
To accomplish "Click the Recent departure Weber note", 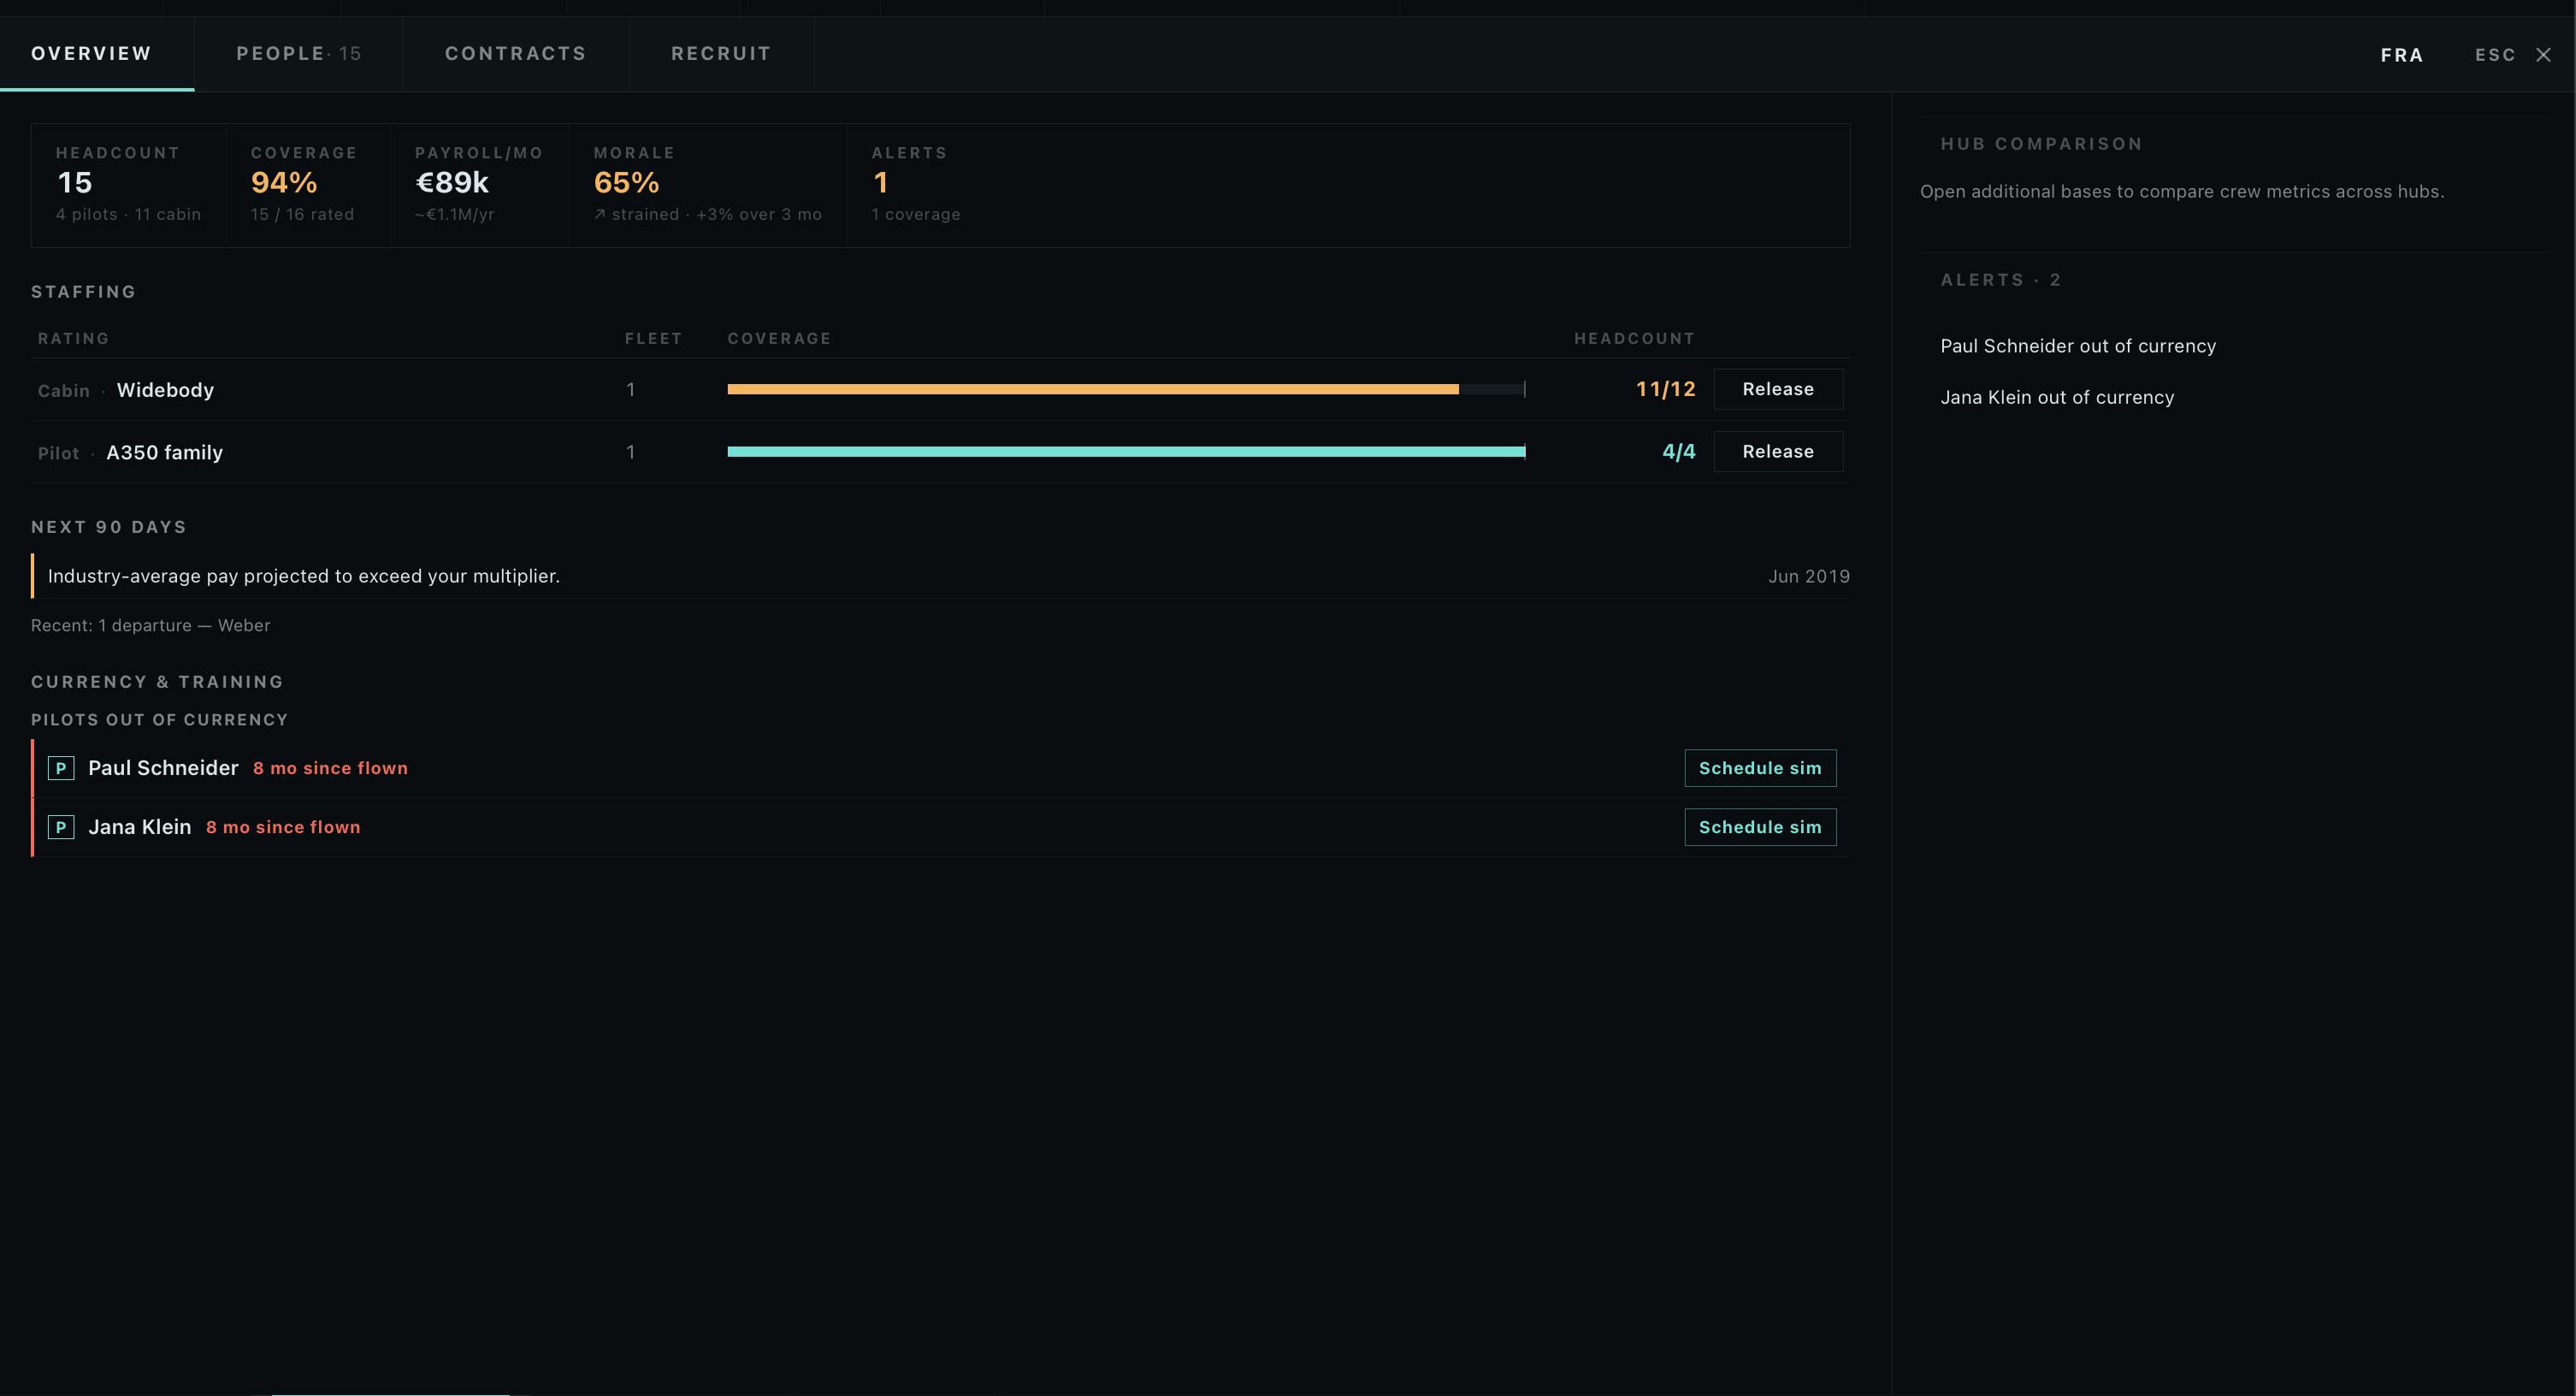I will (x=150, y=625).
